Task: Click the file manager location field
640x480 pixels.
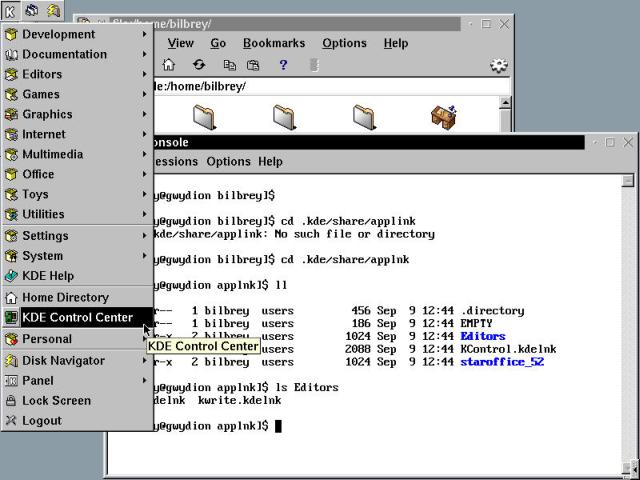Action: (x=320, y=87)
